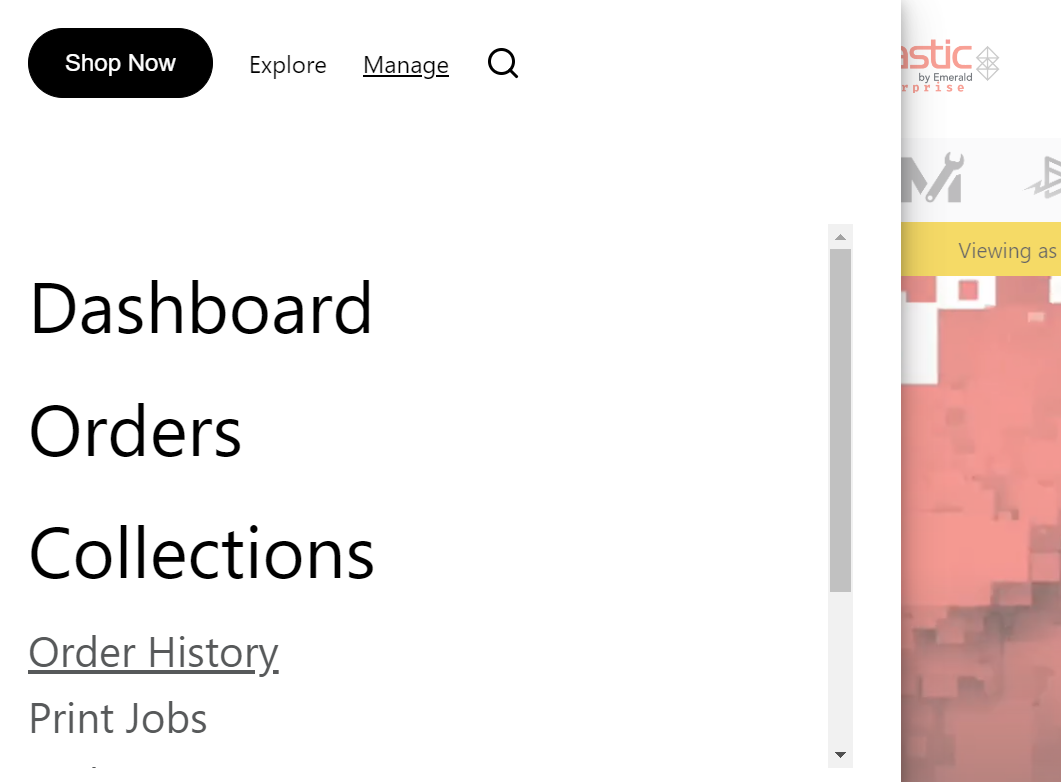Open the Print Jobs link
1061x782 pixels.
point(118,718)
